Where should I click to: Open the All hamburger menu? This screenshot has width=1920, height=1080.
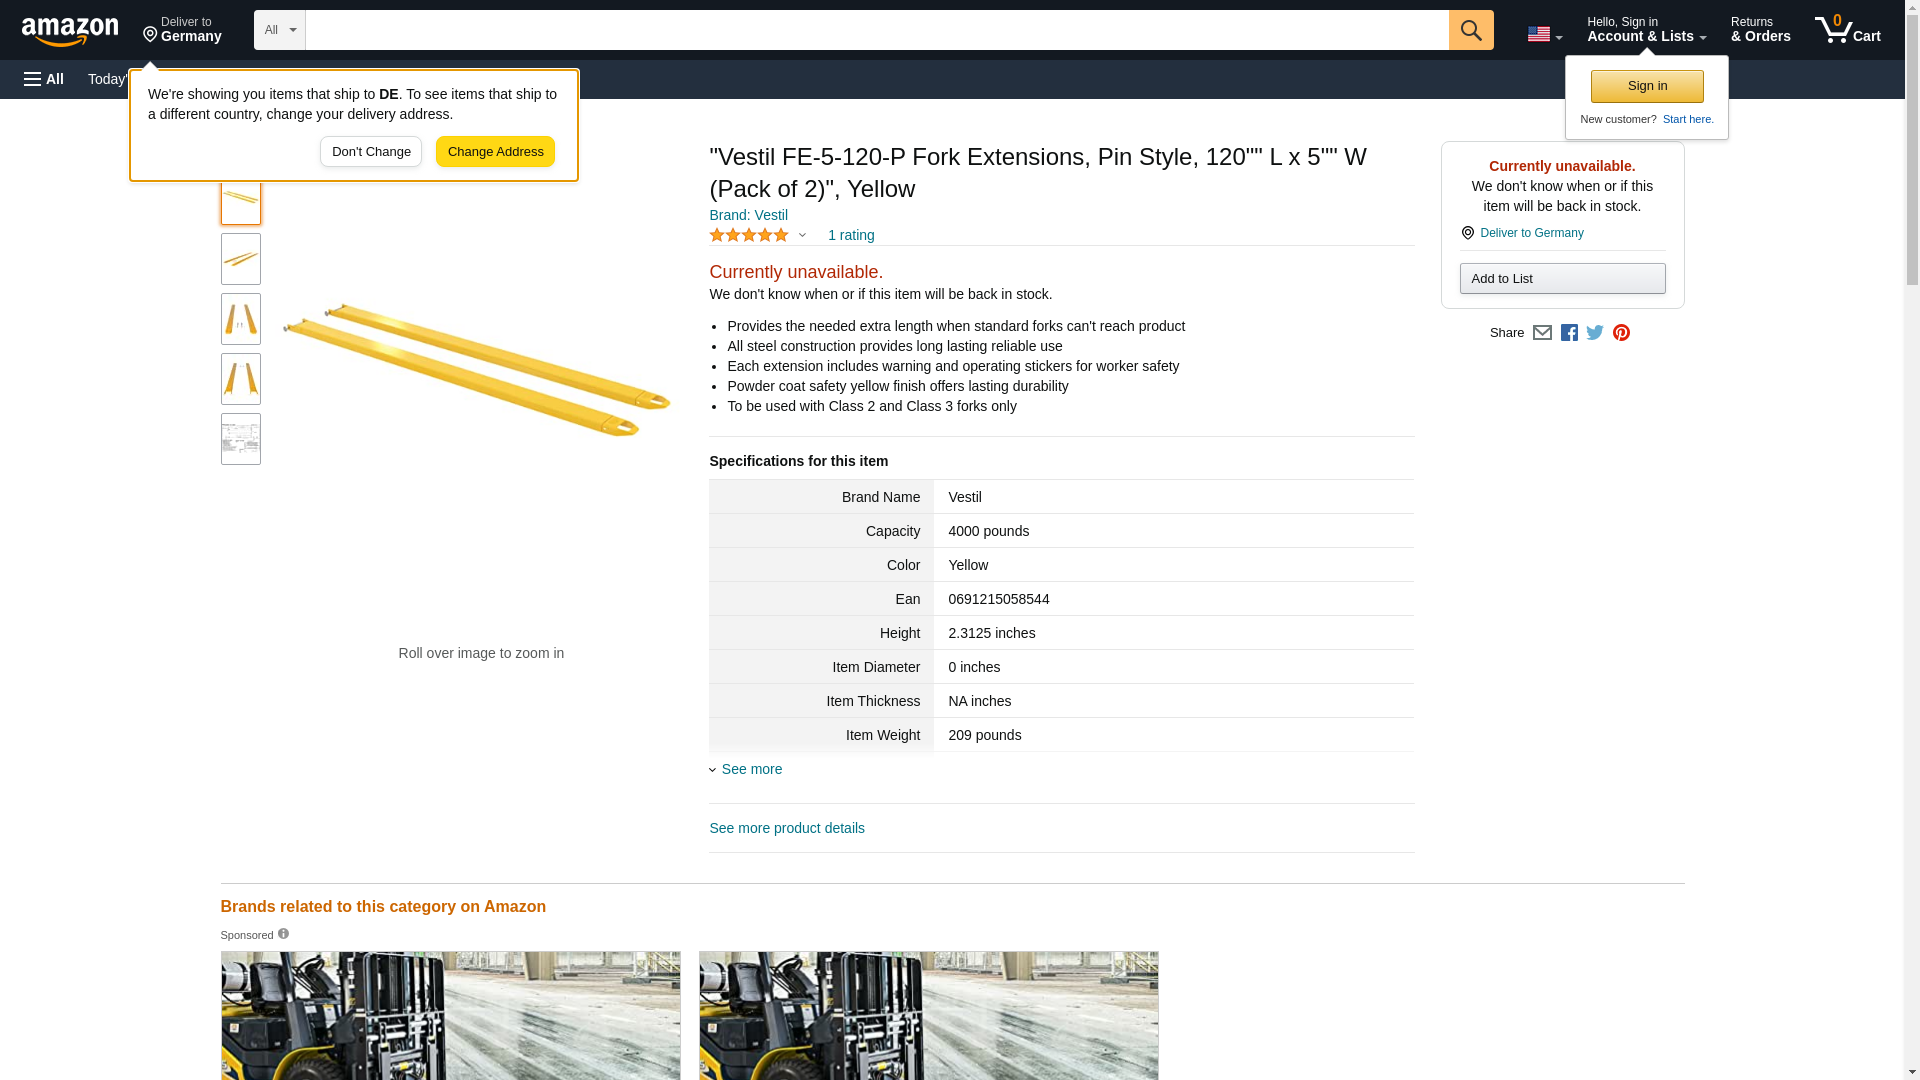pyautogui.click(x=44, y=79)
